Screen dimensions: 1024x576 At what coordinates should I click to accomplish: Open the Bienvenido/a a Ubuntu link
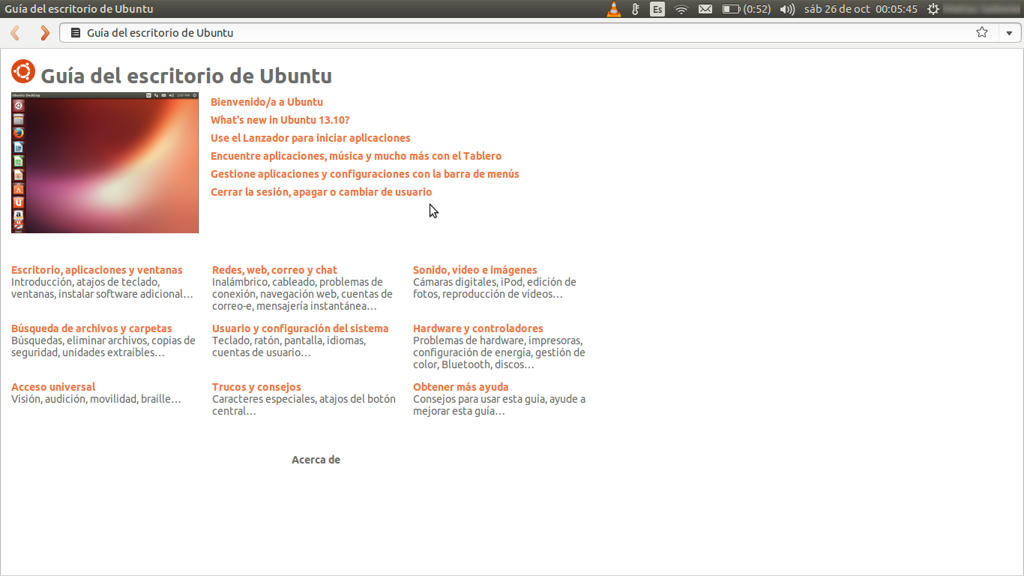tap(266, 102)
